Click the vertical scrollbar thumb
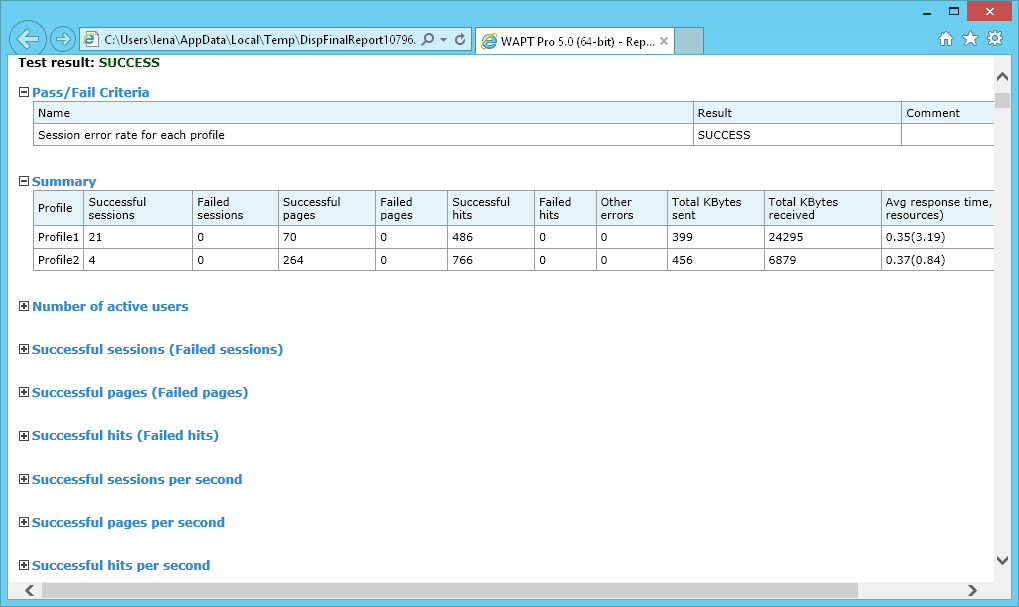This screenshot has width=1019, height=607. [x=1002, y=100]
